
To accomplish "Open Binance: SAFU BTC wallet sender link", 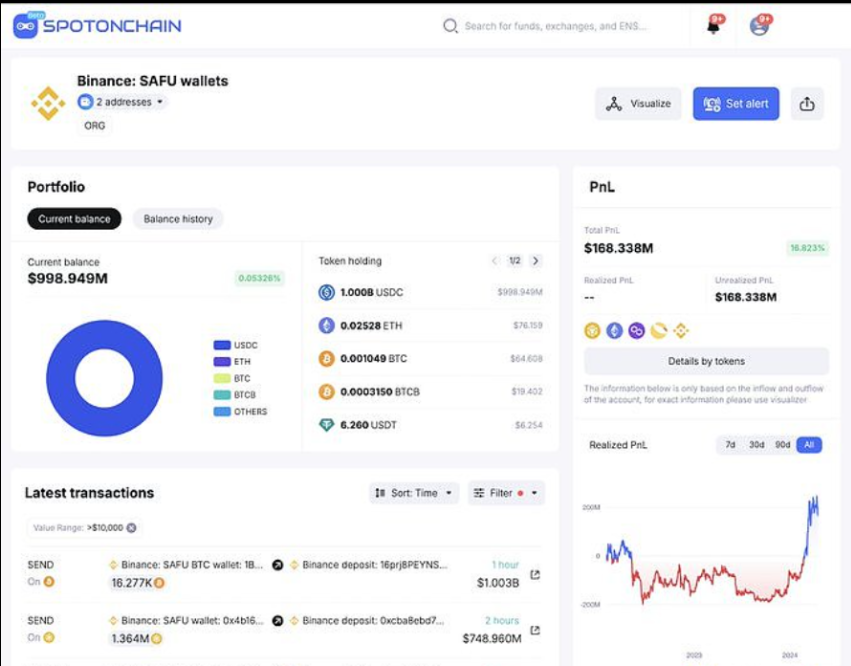I will 192,565.
